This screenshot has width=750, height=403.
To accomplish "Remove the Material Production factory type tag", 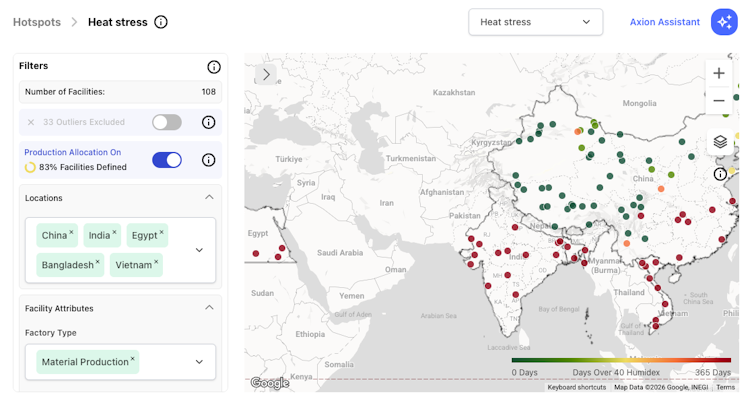I will tap(132, 359).
